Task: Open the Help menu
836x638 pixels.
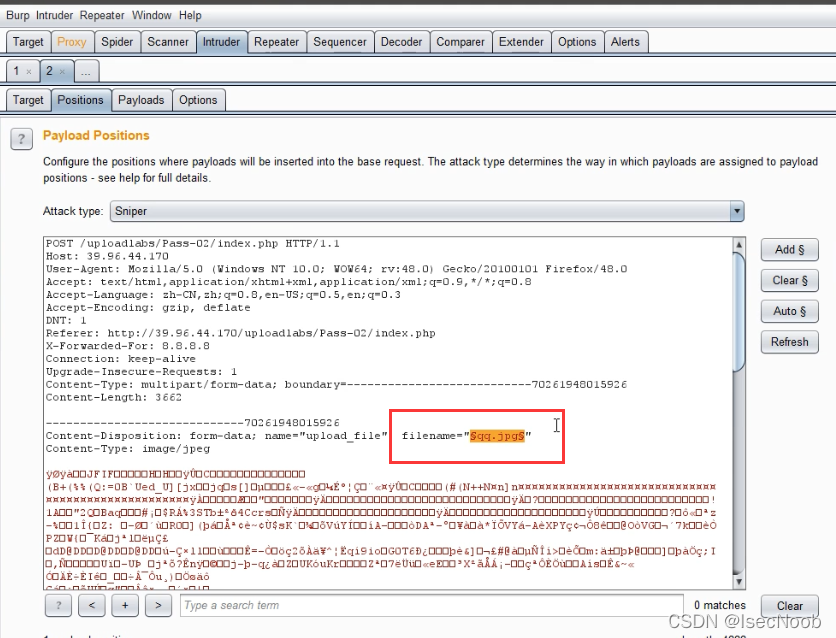Action: [190, 15]
